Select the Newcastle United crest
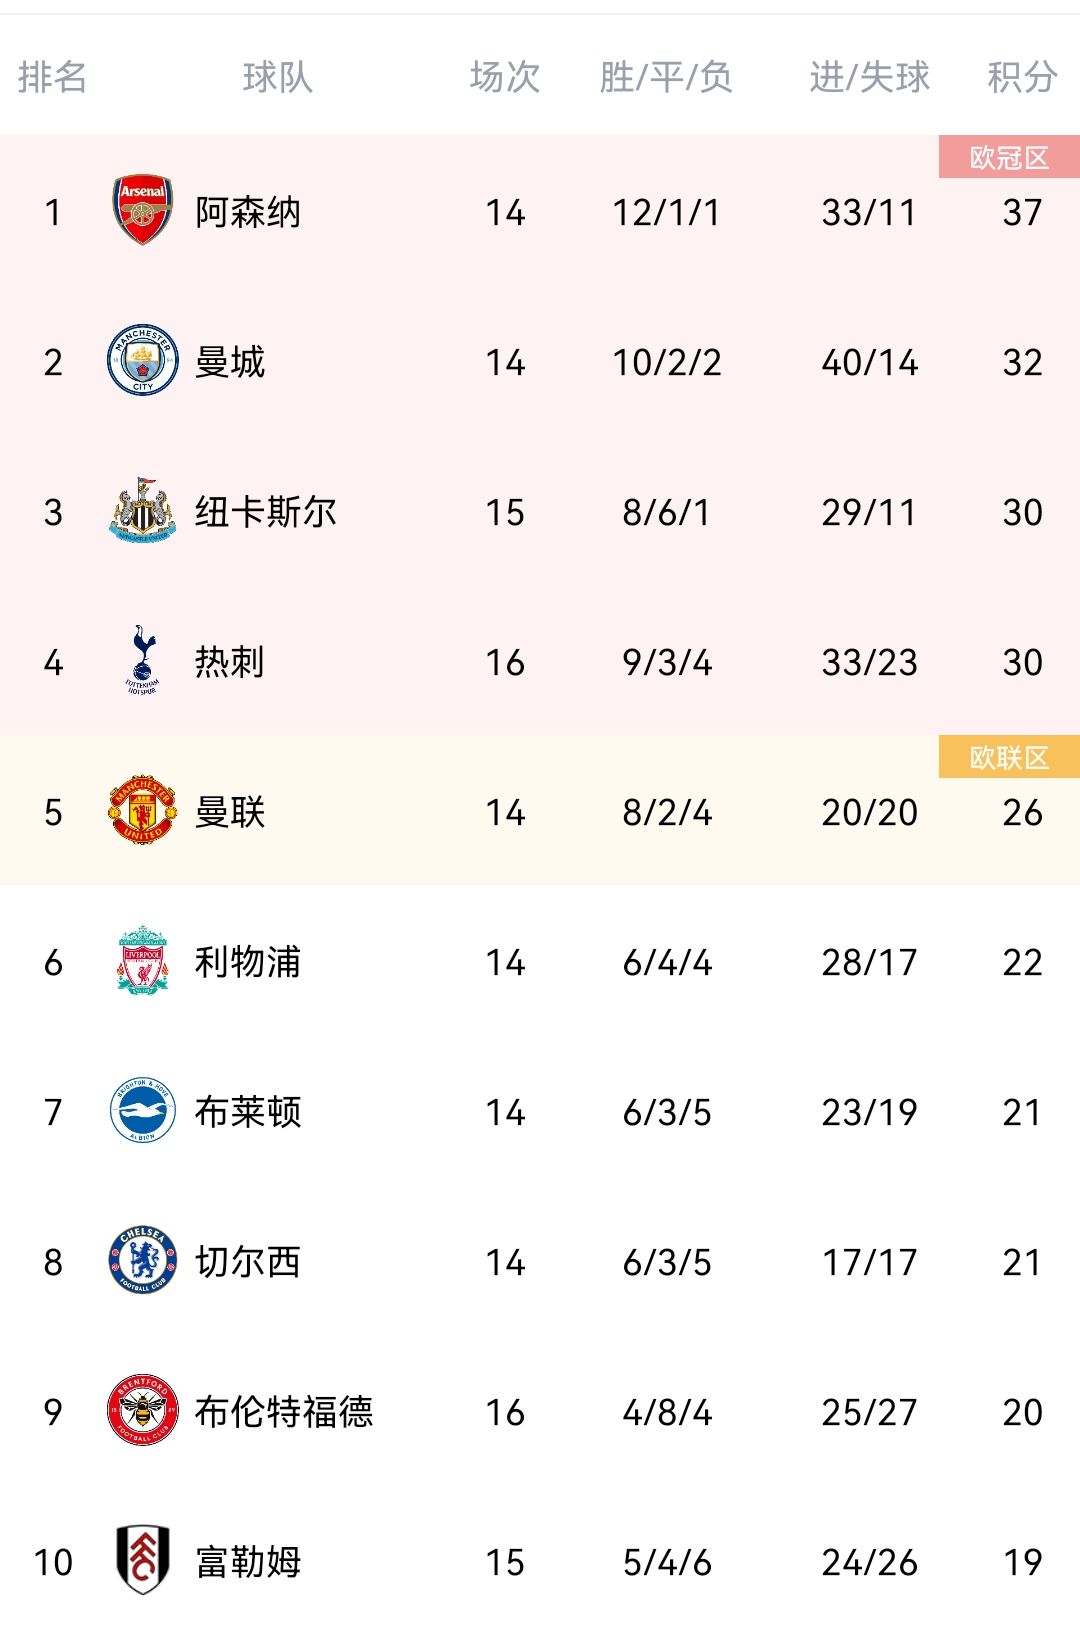The width and height of the screenshot is (1080, 1630). (143, 511)
